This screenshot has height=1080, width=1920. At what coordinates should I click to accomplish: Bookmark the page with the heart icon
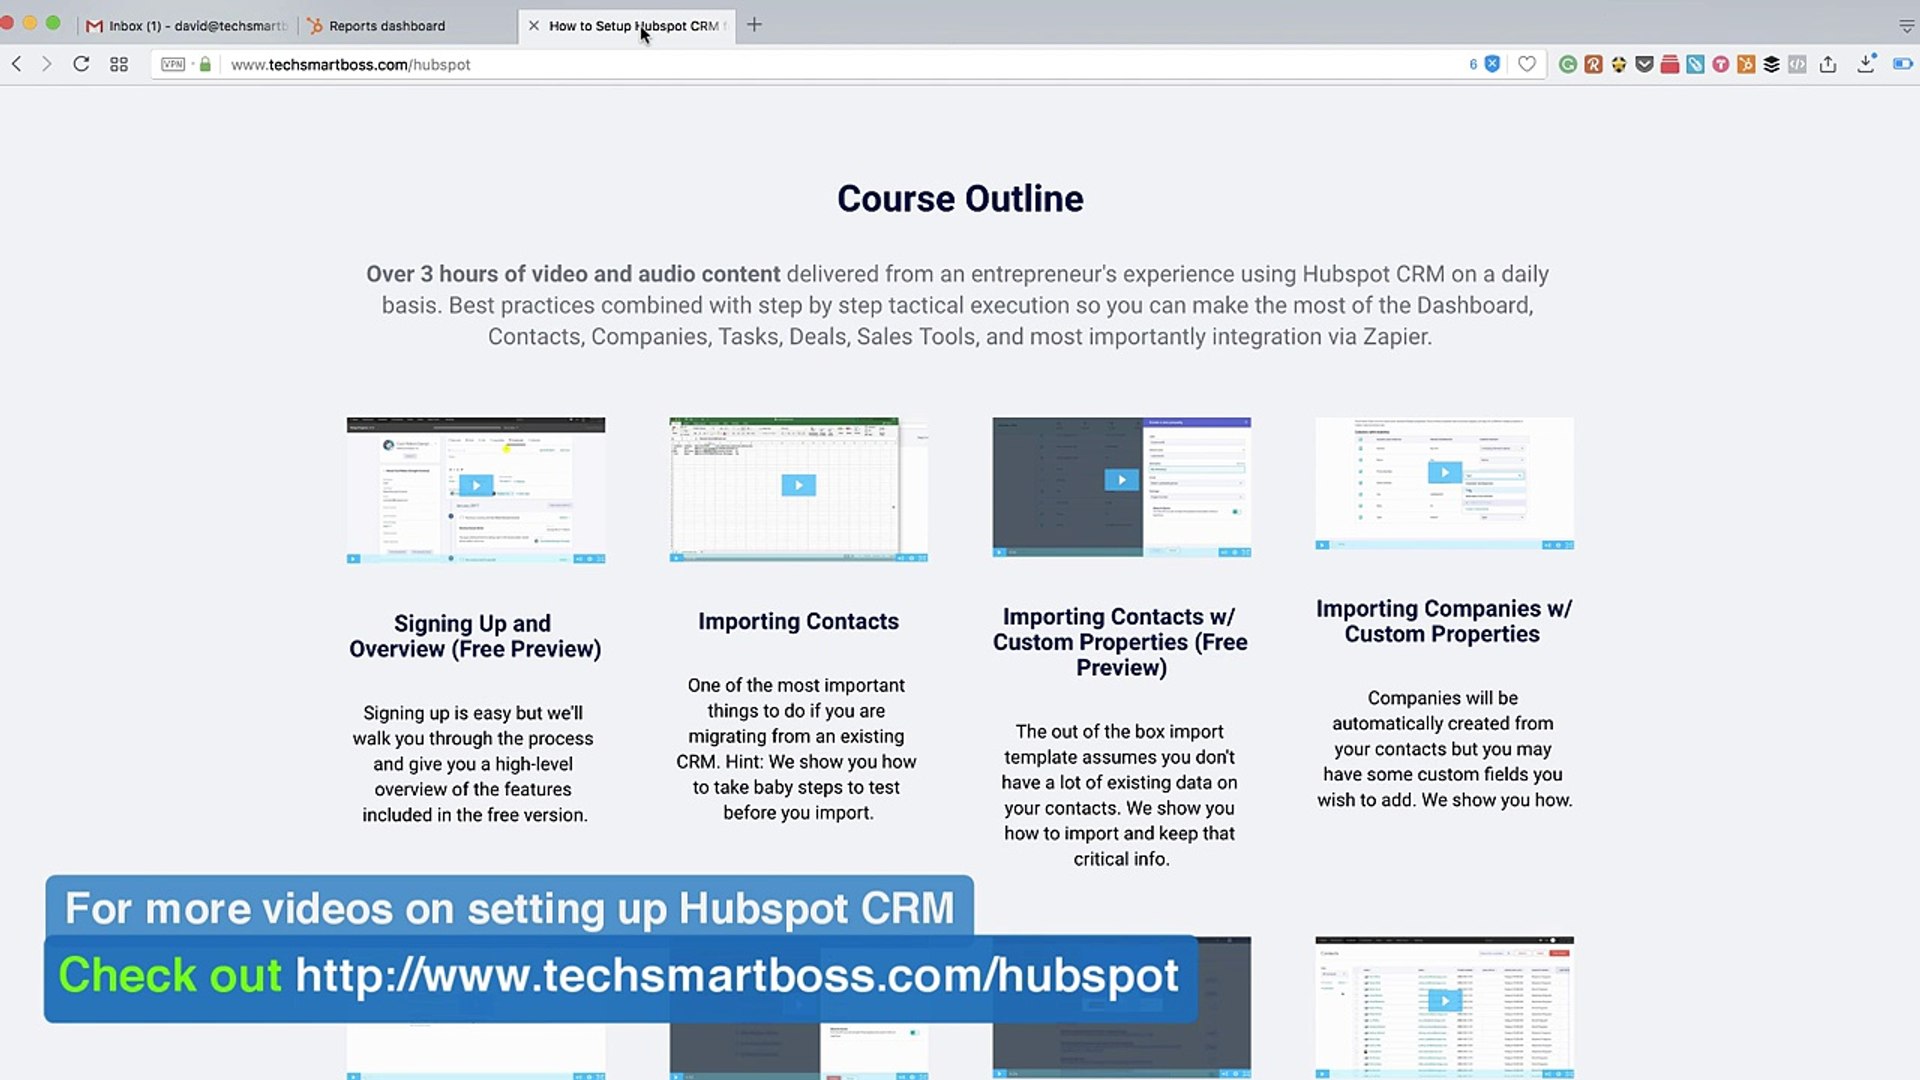(1527, 64)
